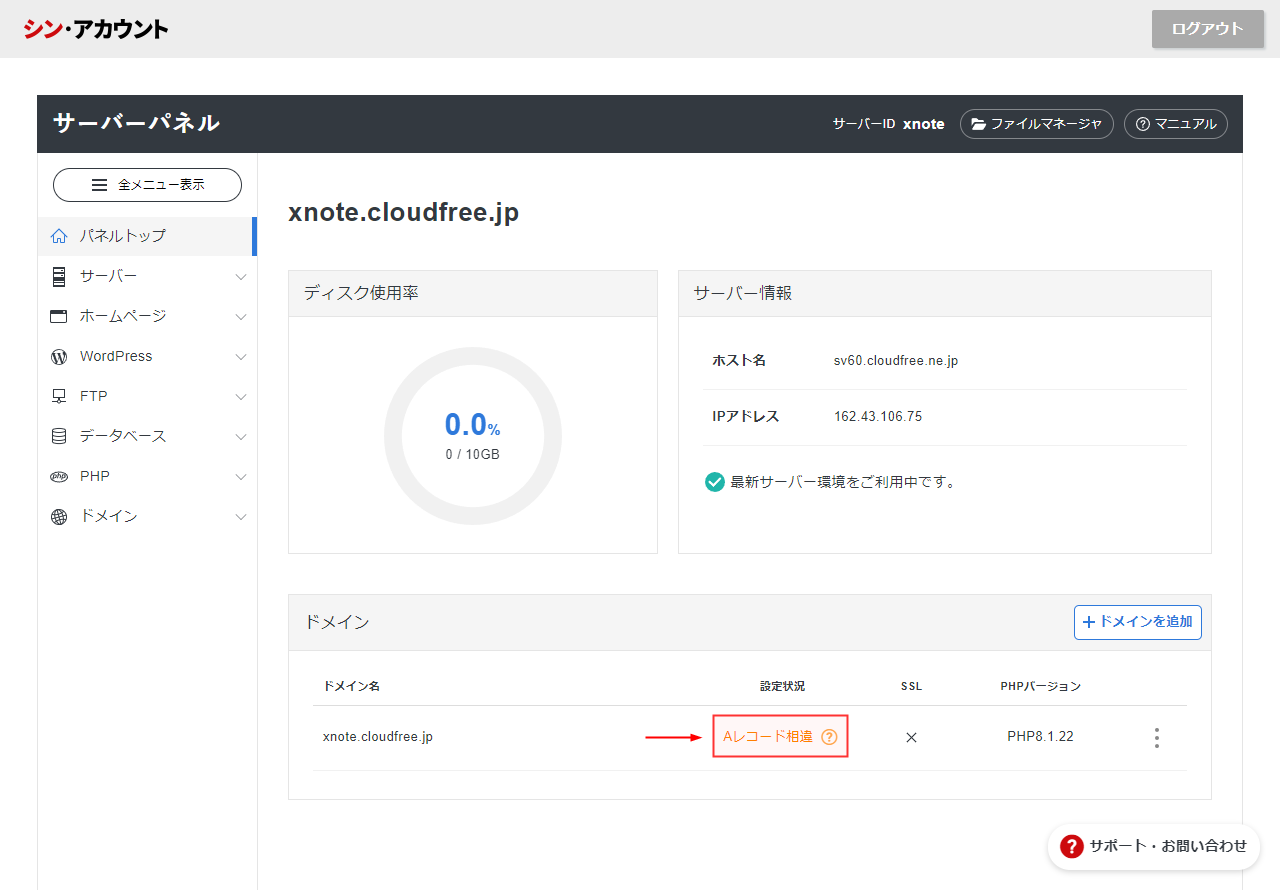Expand the ホームページ chevron

point(240,316)
